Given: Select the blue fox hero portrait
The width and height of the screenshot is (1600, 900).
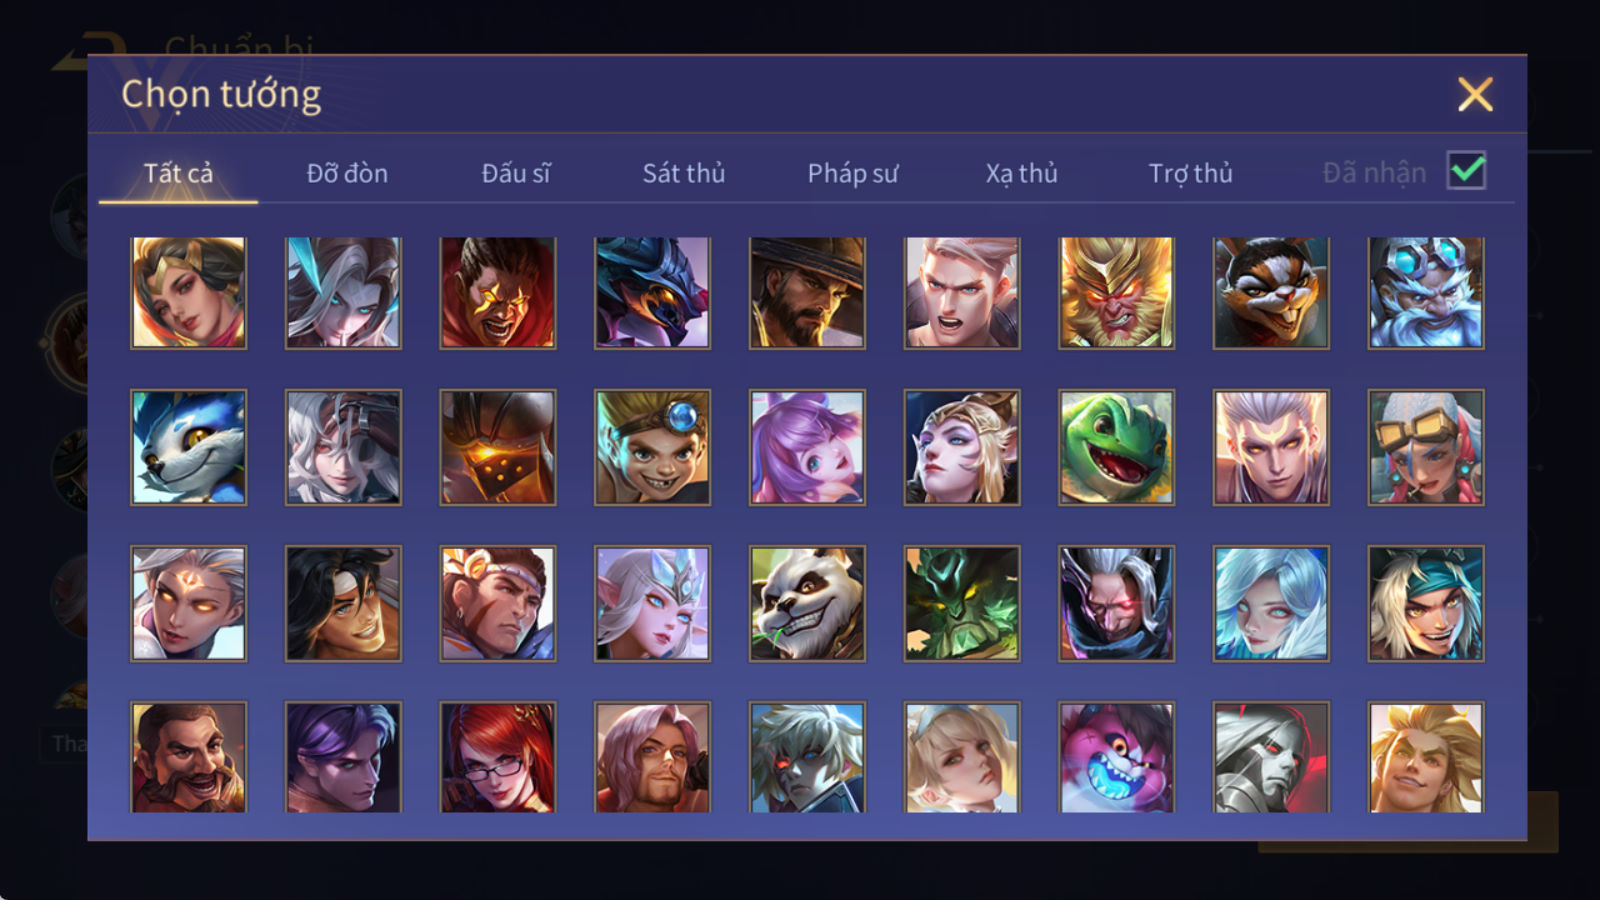Looking at the screenshot, I should pyautogui.click(x=188, y=447).
